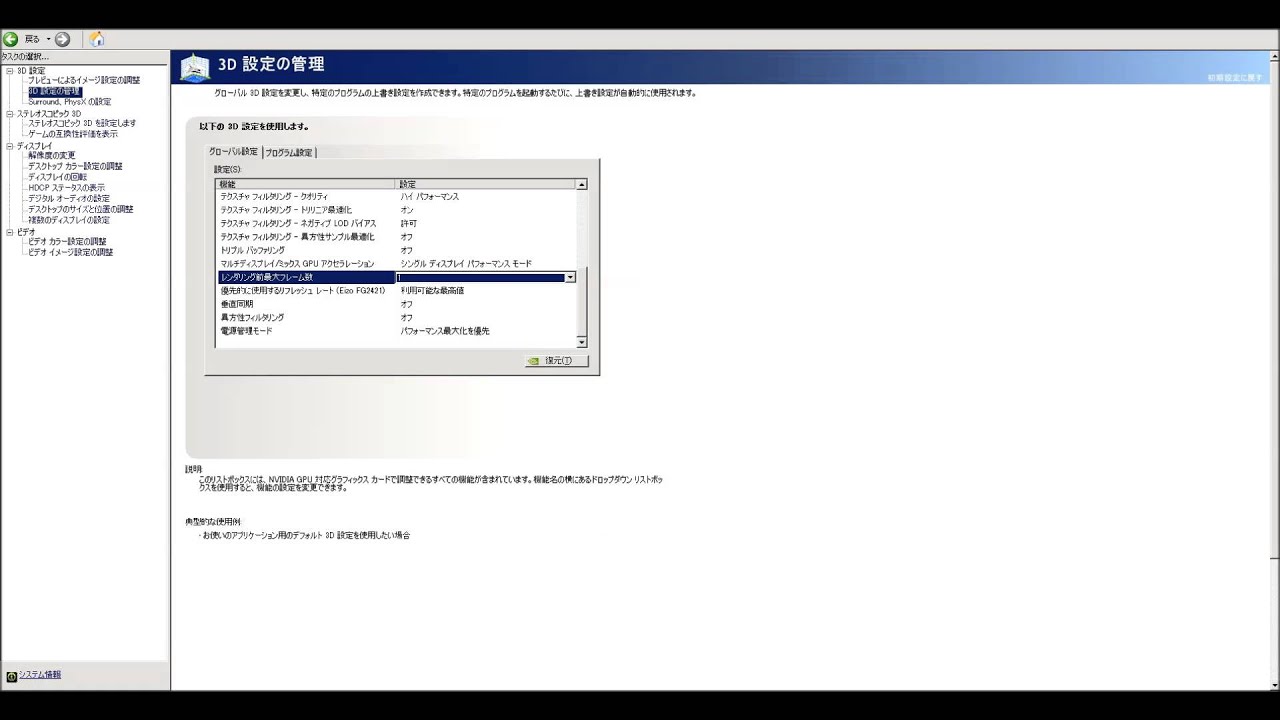The height and width of the screenshot is (720, 1280).
Task: Switch to the グローバル設定 tab
Action: coord(233,152)
